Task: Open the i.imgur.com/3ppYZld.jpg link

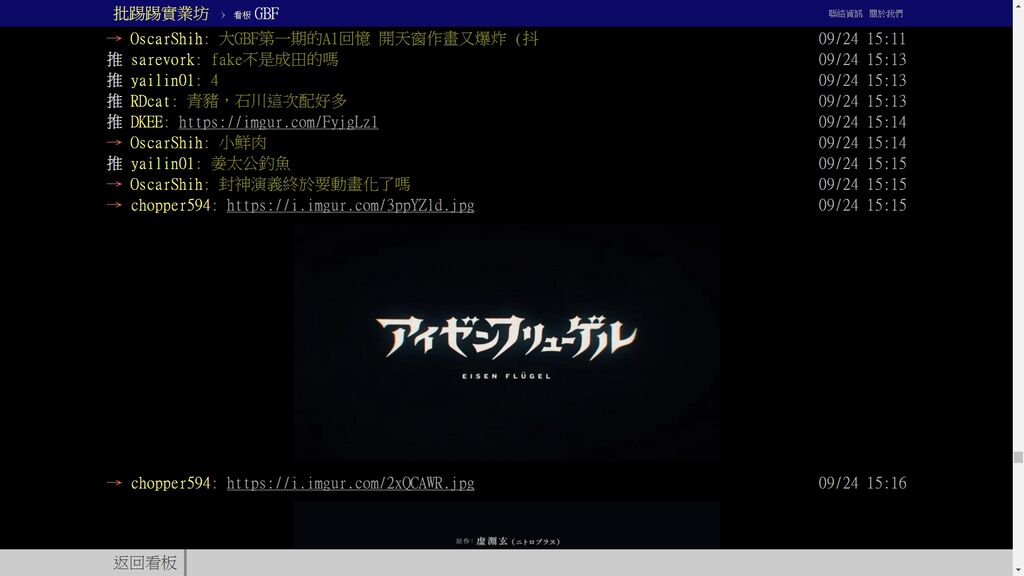Action: [350, 206]
